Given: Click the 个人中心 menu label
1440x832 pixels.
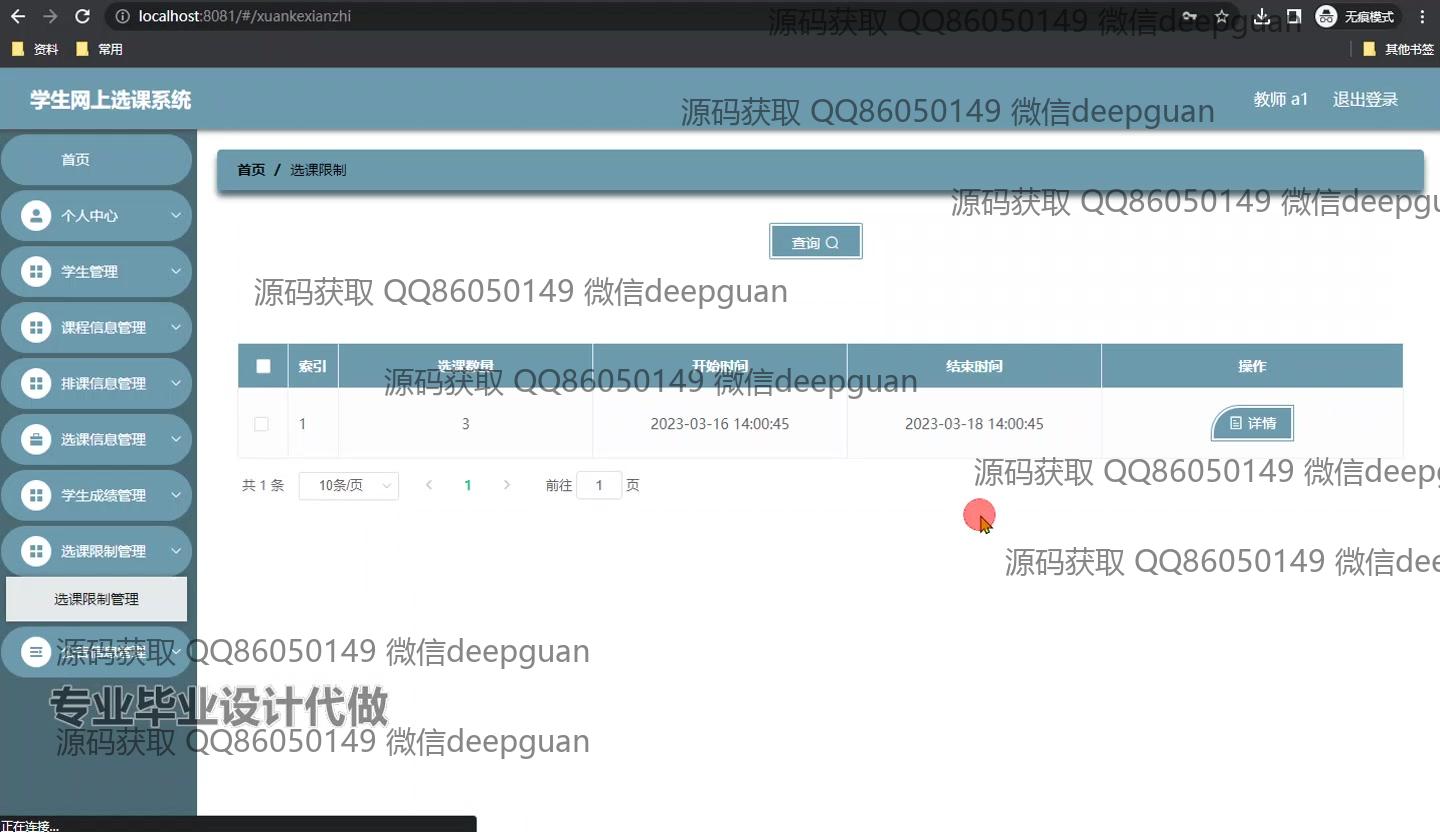Looking at the screenshot, I should pyautogui.click(x=90, y=216).
